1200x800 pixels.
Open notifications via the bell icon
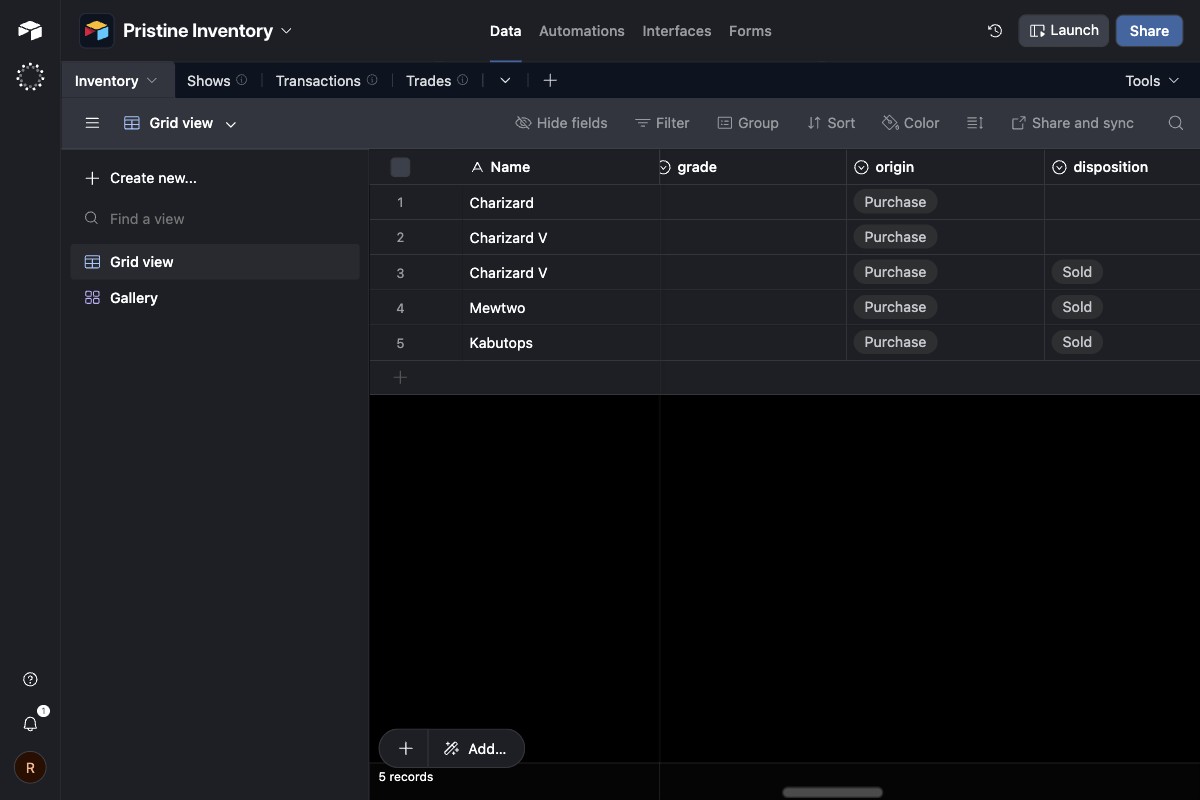(30, 723)
